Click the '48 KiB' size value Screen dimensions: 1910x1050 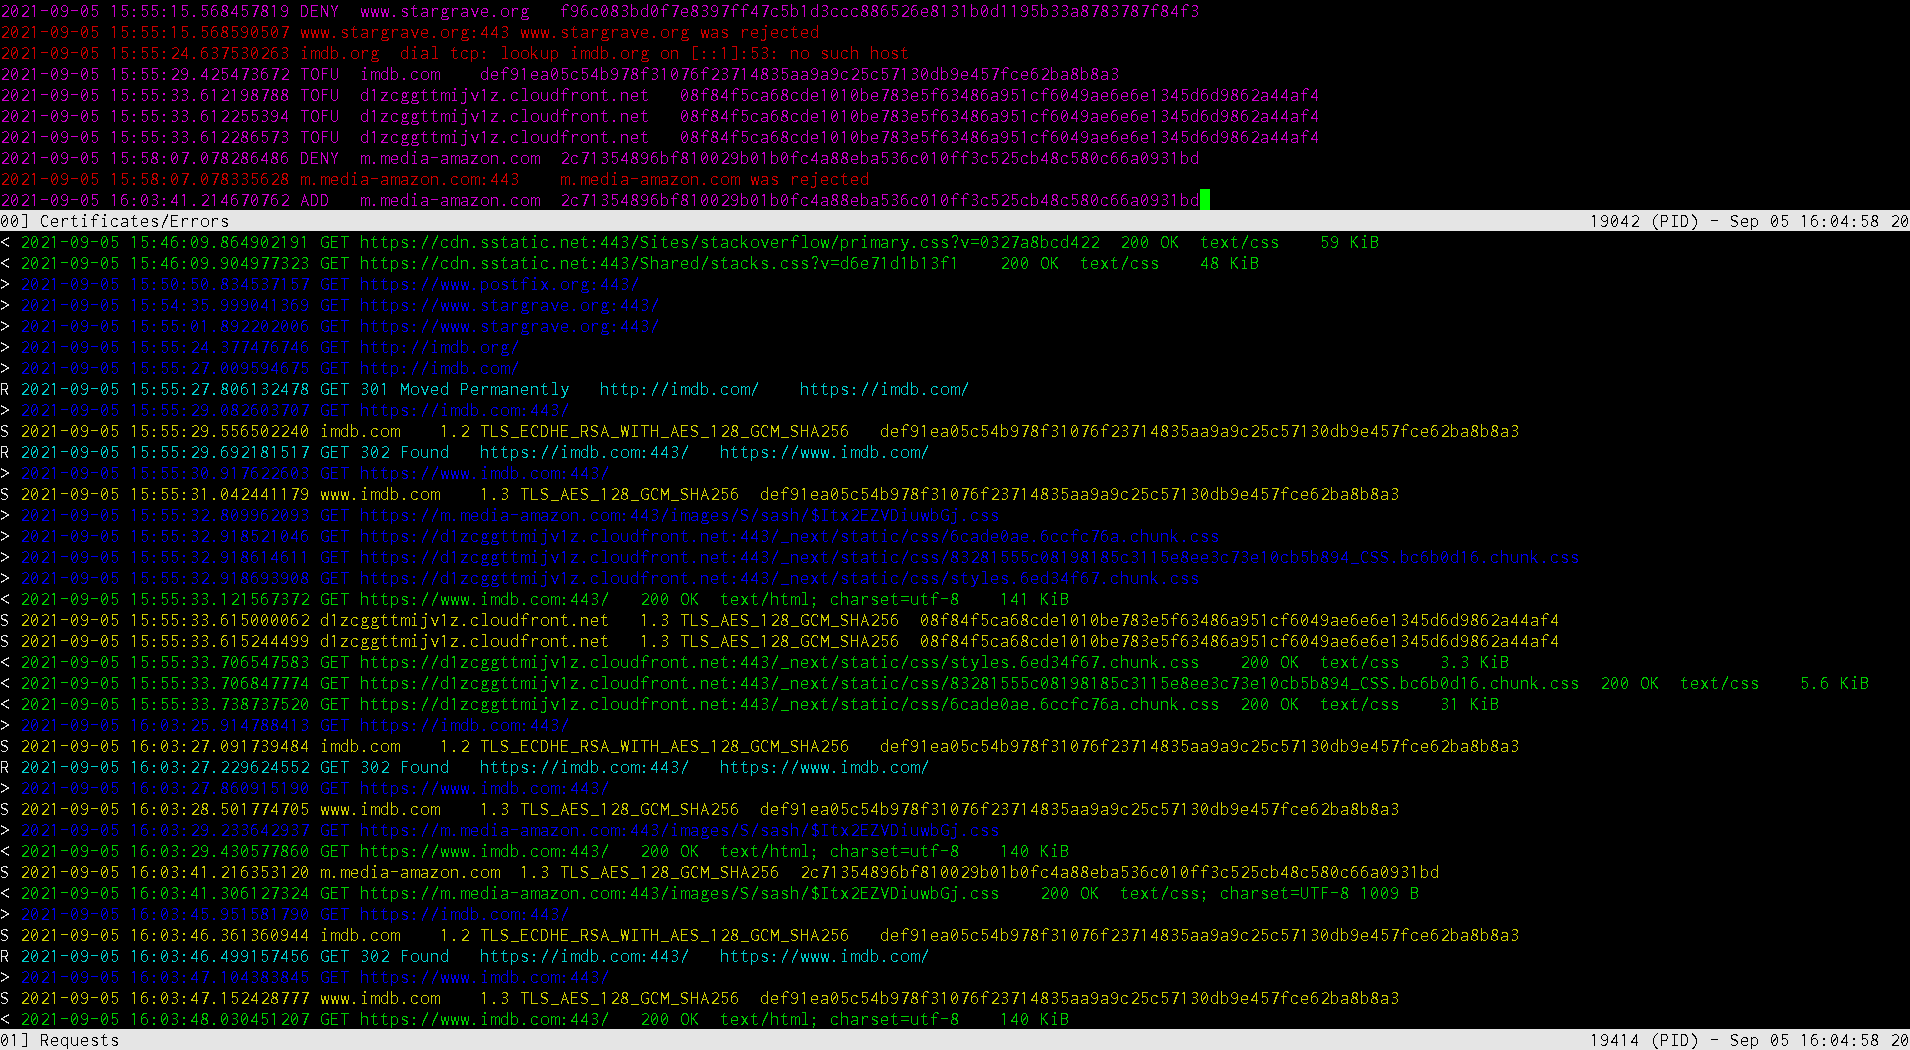click(x=1229, y=263)
